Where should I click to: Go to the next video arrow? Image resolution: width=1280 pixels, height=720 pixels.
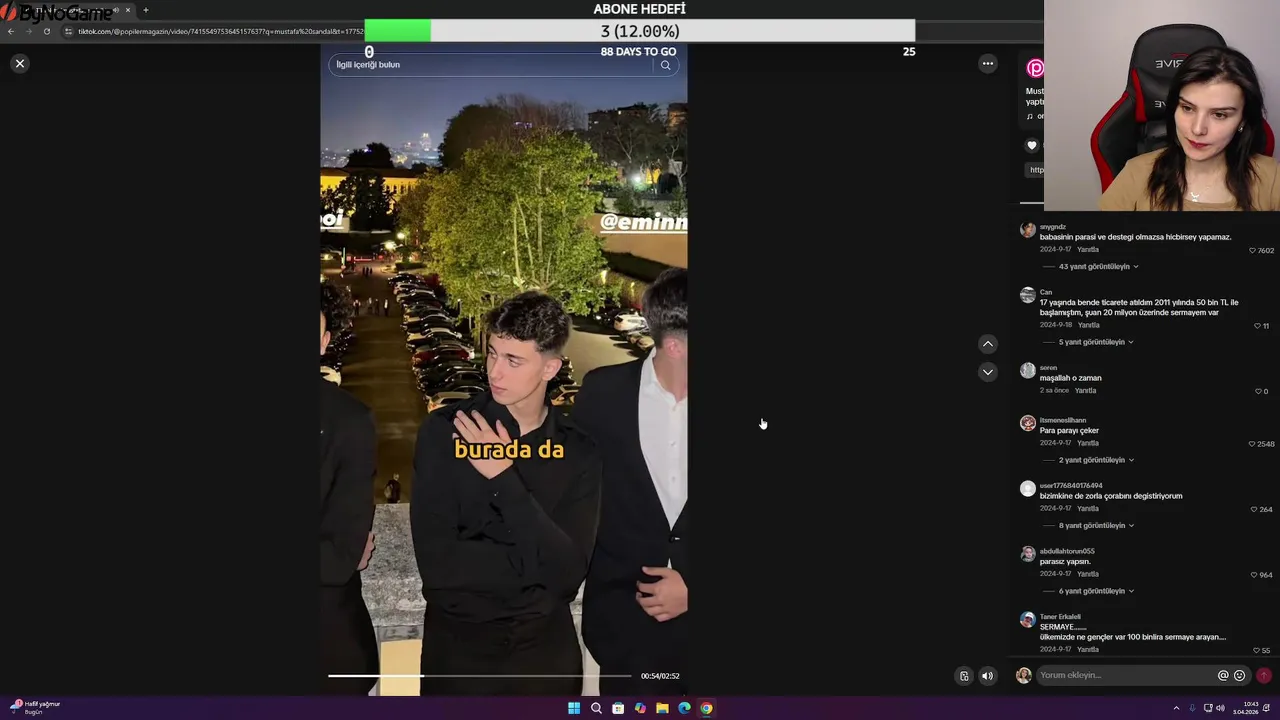click(988, 372)
